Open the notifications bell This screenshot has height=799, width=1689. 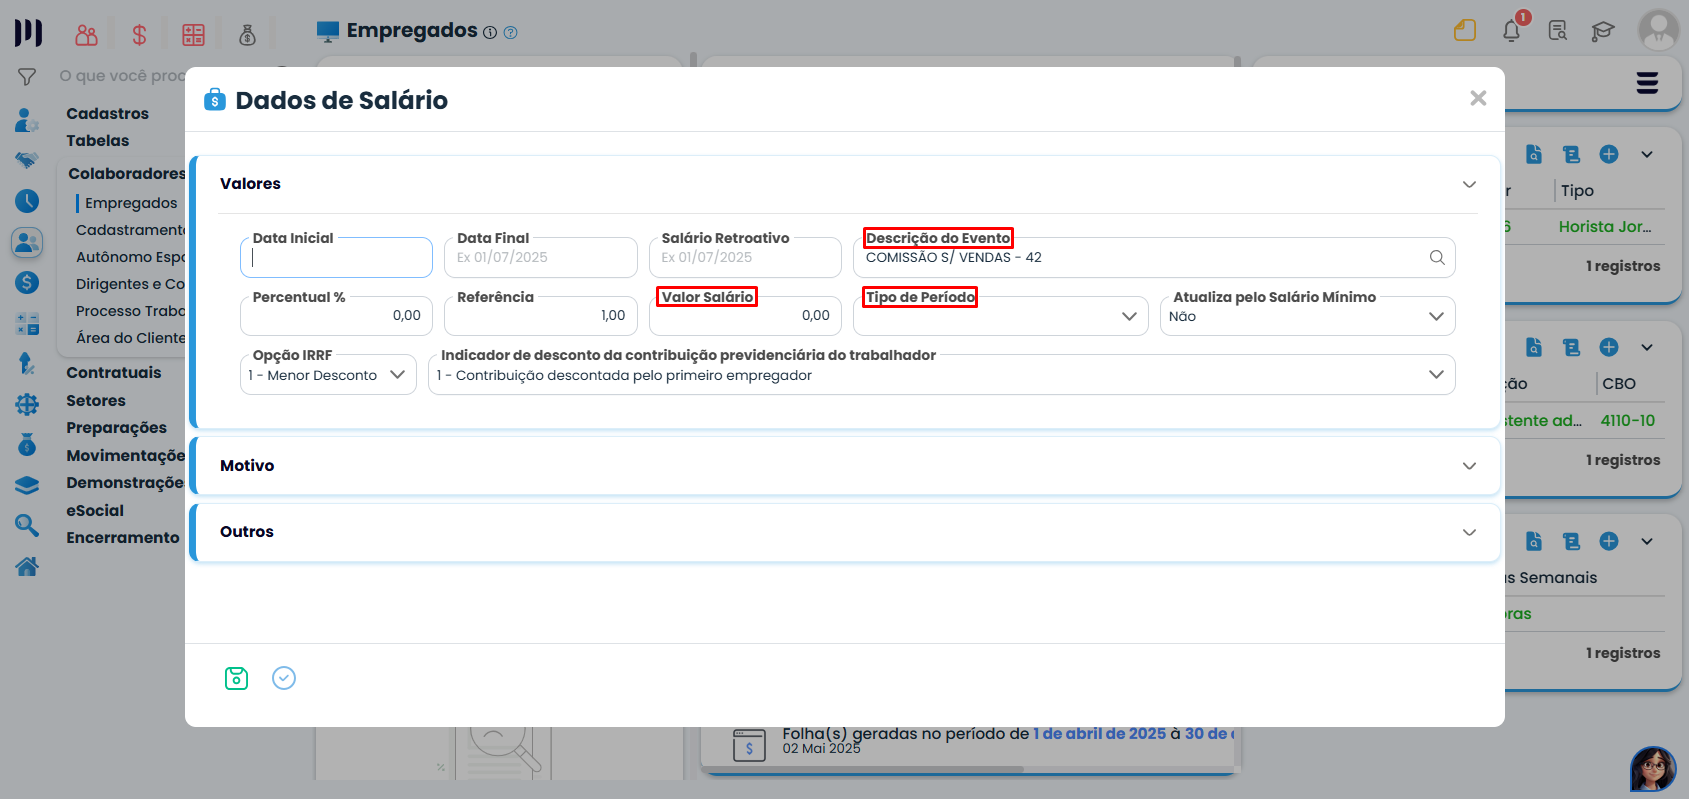click(x=1512, y=30)
